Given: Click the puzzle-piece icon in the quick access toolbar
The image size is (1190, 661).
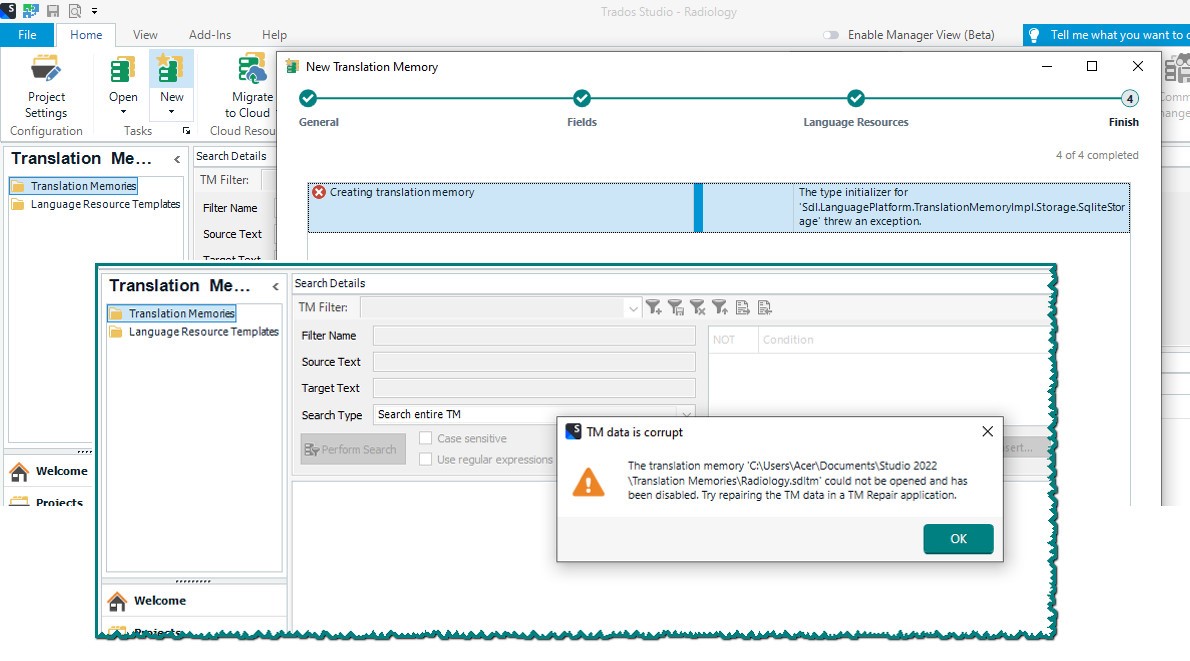Looking at the screenshot, I should pyautogui.click(x=30, y=11).
